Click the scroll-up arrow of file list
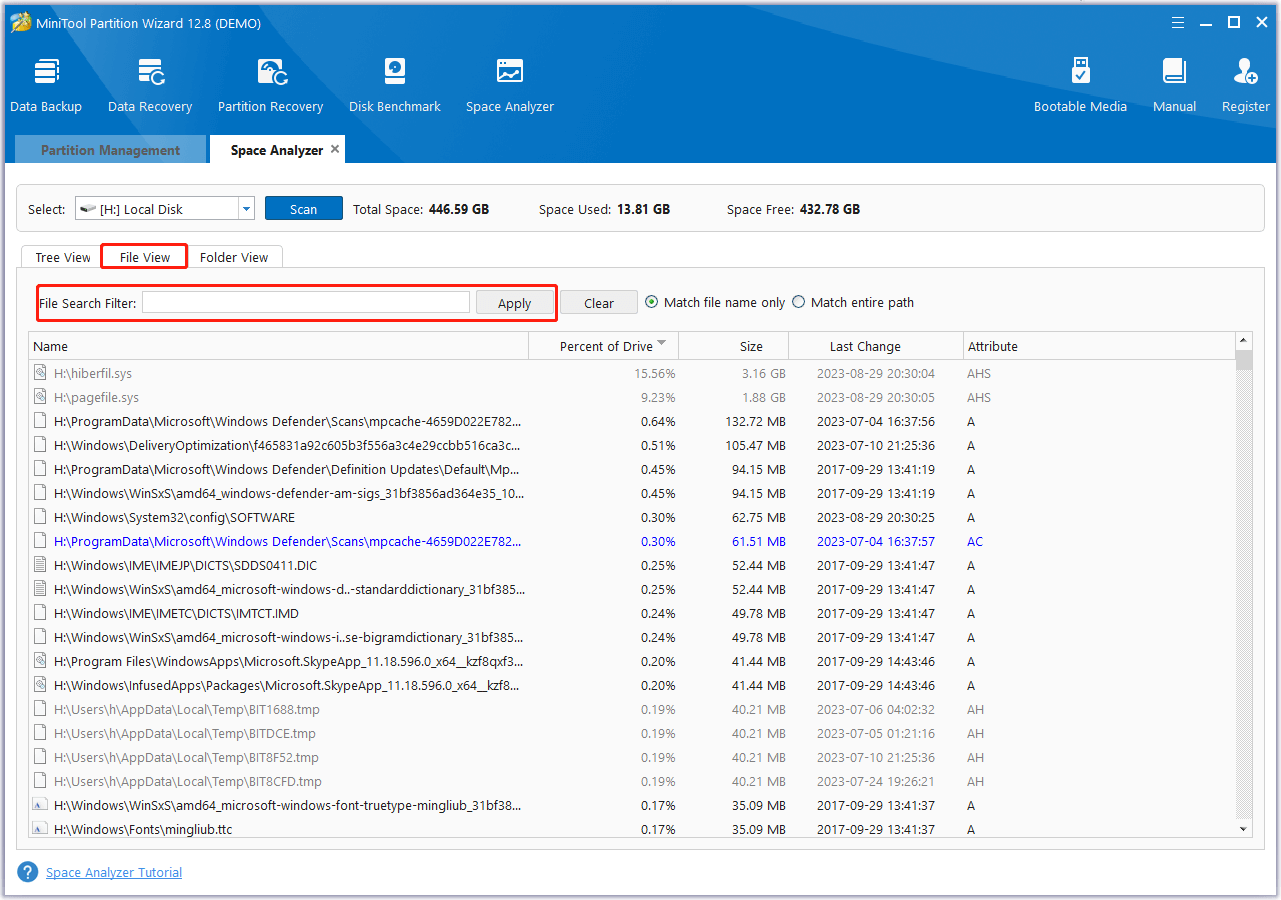Screen dimensions: 1281x900 pyautogui.click(x=1244, y=341)
